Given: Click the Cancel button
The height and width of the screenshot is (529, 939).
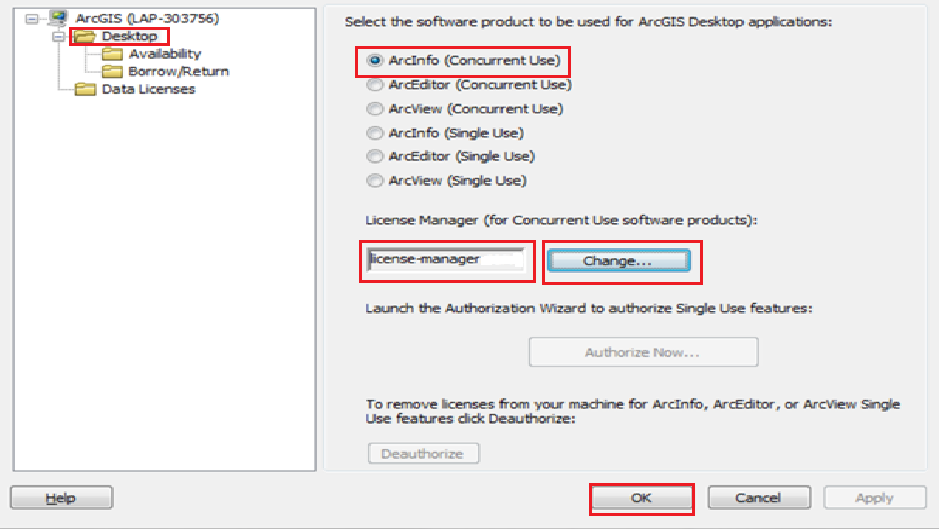Looking at the screenshot, I should [x=758, y=498].
